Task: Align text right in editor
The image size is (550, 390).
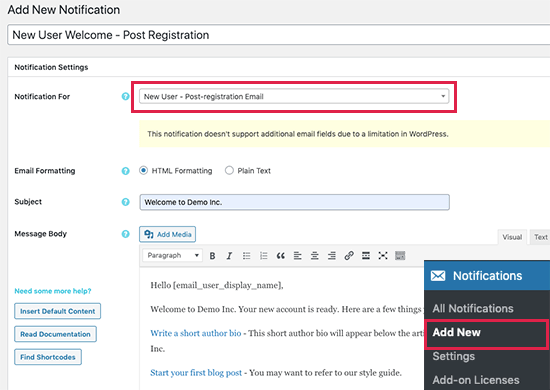Action: 331,256
